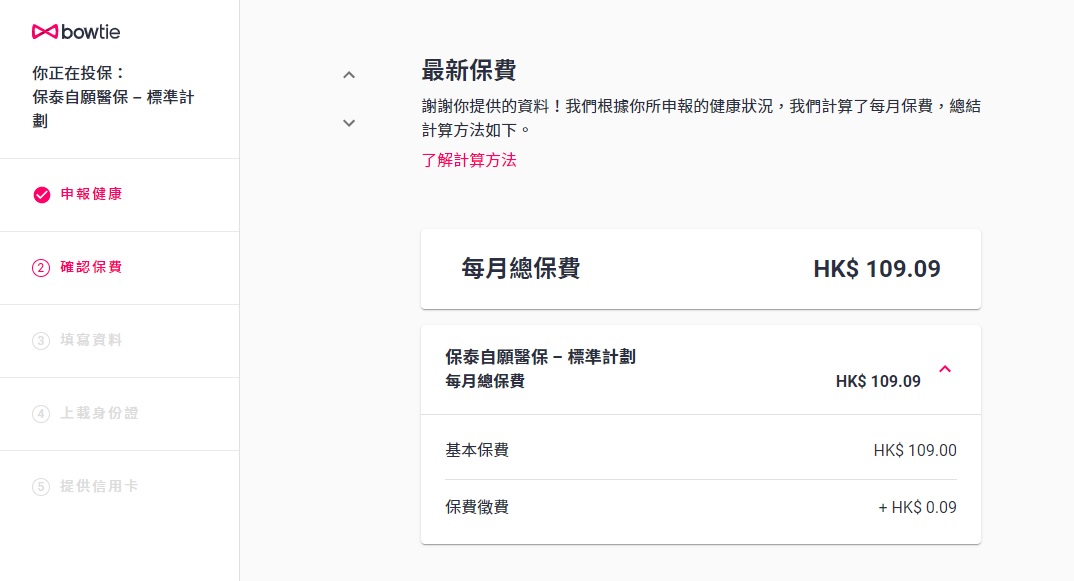Go to previous section with up chevron
Viewport: 1074px width, 581px height.
pyautogui.click(x=349, y=75)
